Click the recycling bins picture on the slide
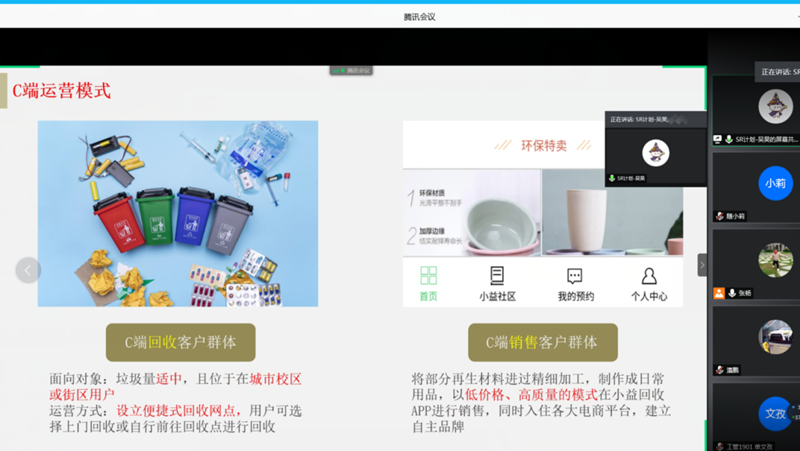Image resolution: width=800 pixels, height=451 pixels. 178,213
